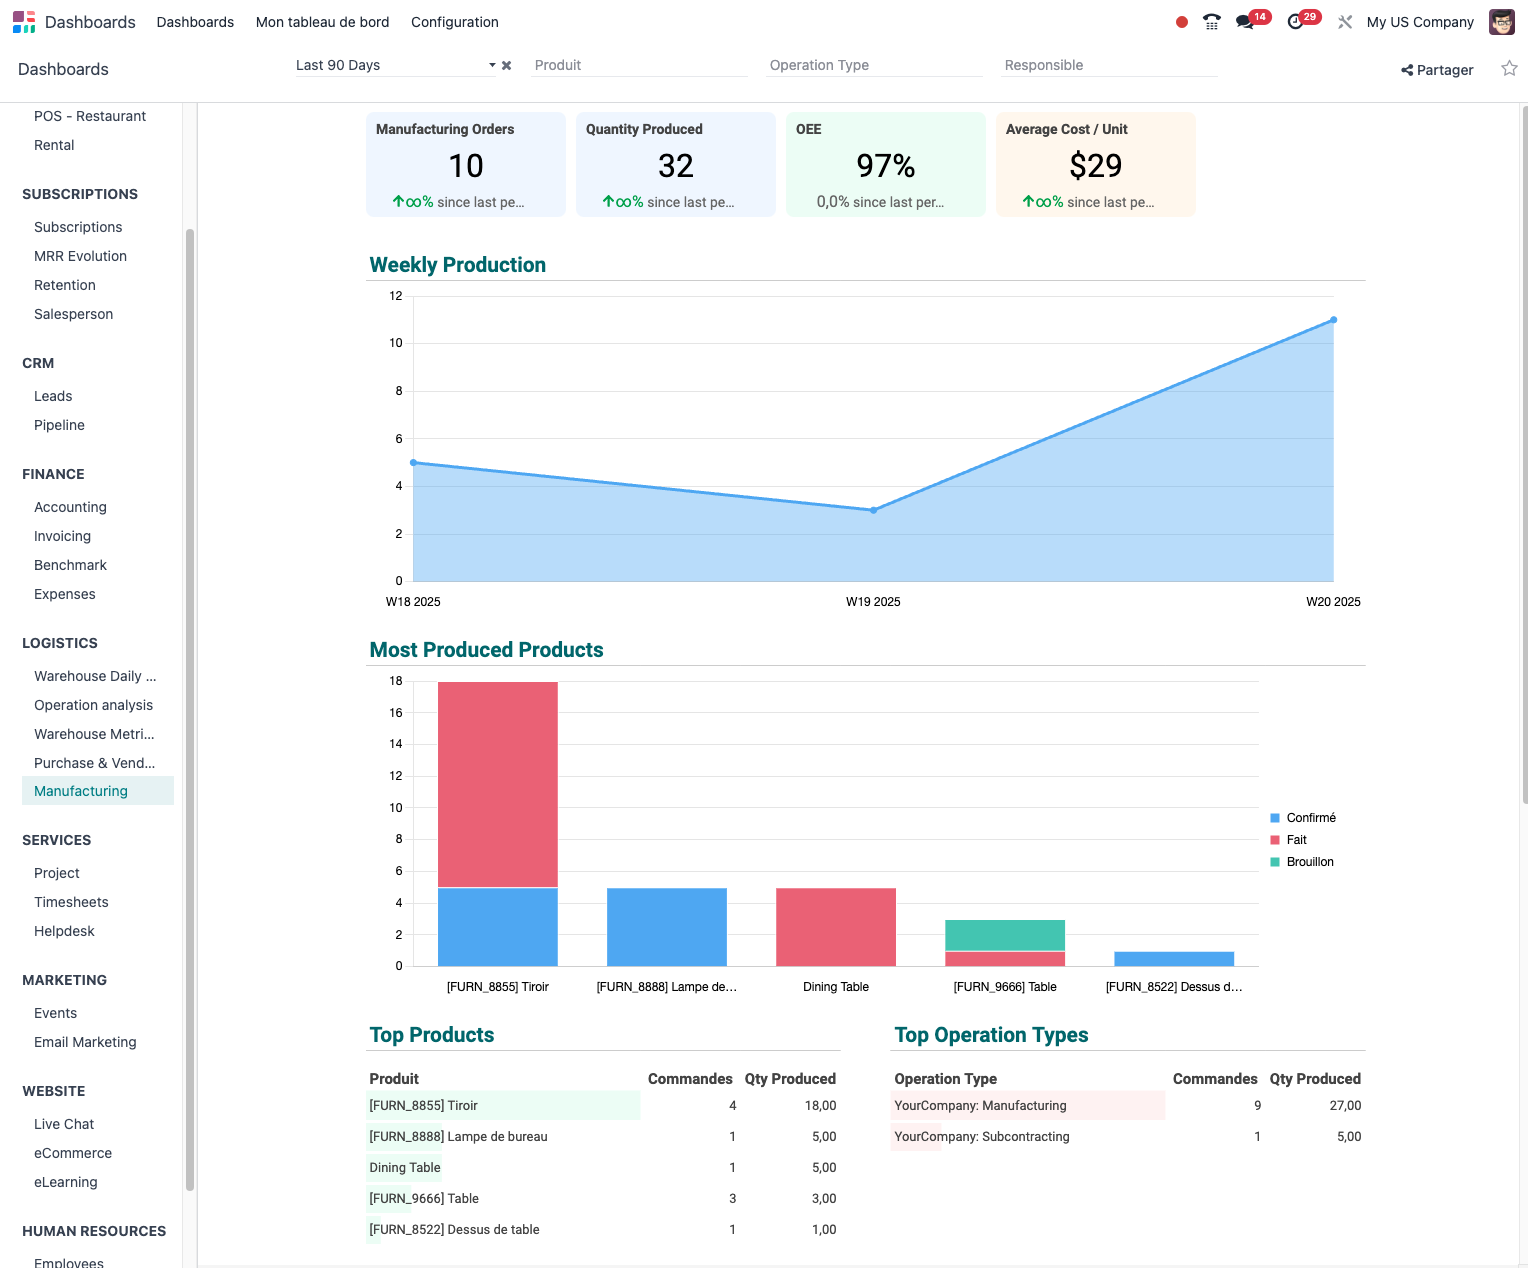Viewport: 1528px width, 1268px height.
Task: Clear the Last 90 Days filter
Action: 507,66
